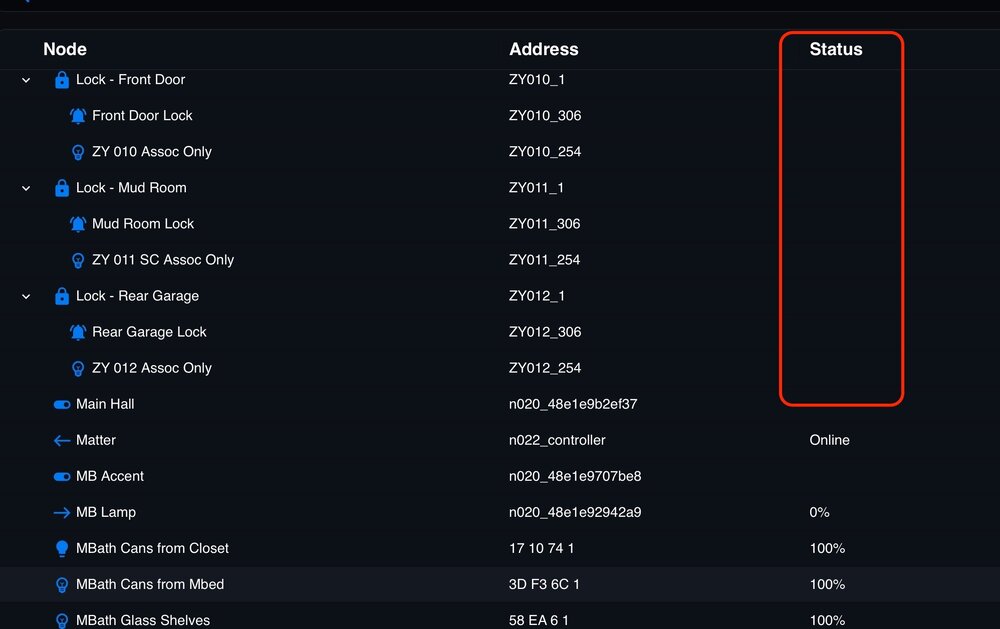Toggle the switch icon beside Main Hall
Screen dimensions: 1000x629
(x=62, y=404)
